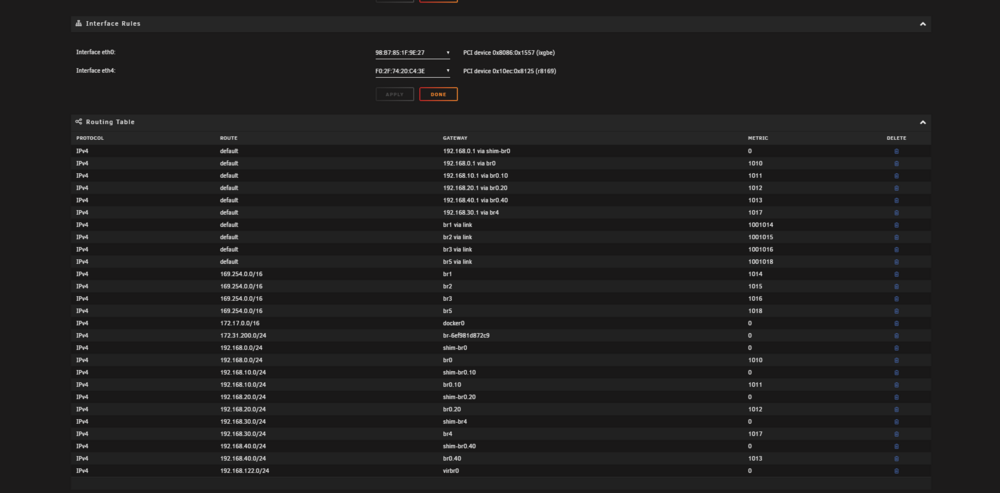Delete the 169.254.0.0/16 route on br5
The image size is (1000, 493).
[x=896, y=311]
